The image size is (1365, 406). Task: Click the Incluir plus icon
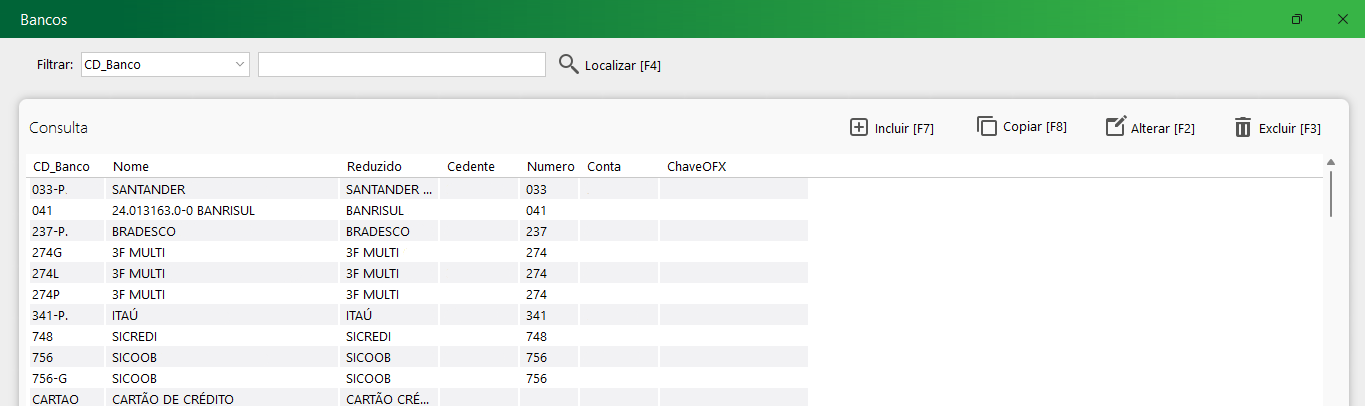point(858,127)
